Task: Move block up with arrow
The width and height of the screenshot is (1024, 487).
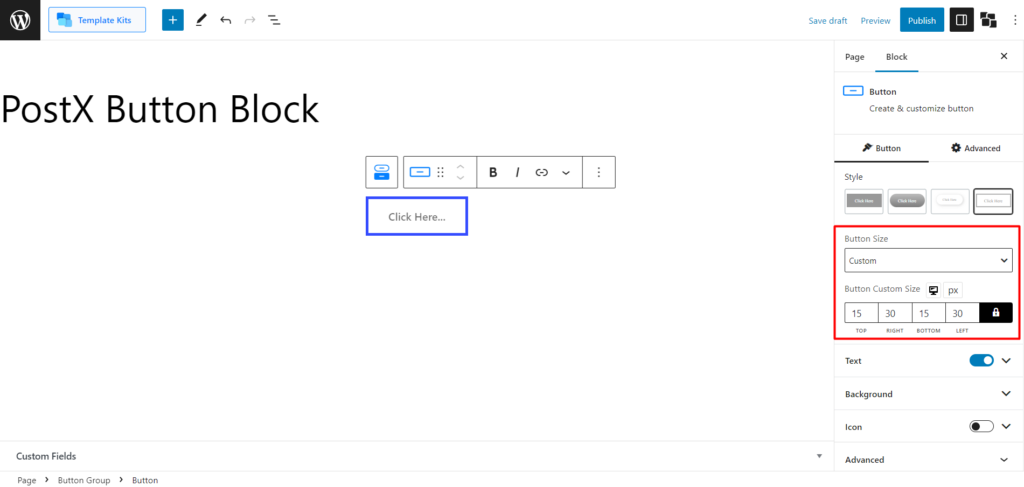Action: [460, 166]
